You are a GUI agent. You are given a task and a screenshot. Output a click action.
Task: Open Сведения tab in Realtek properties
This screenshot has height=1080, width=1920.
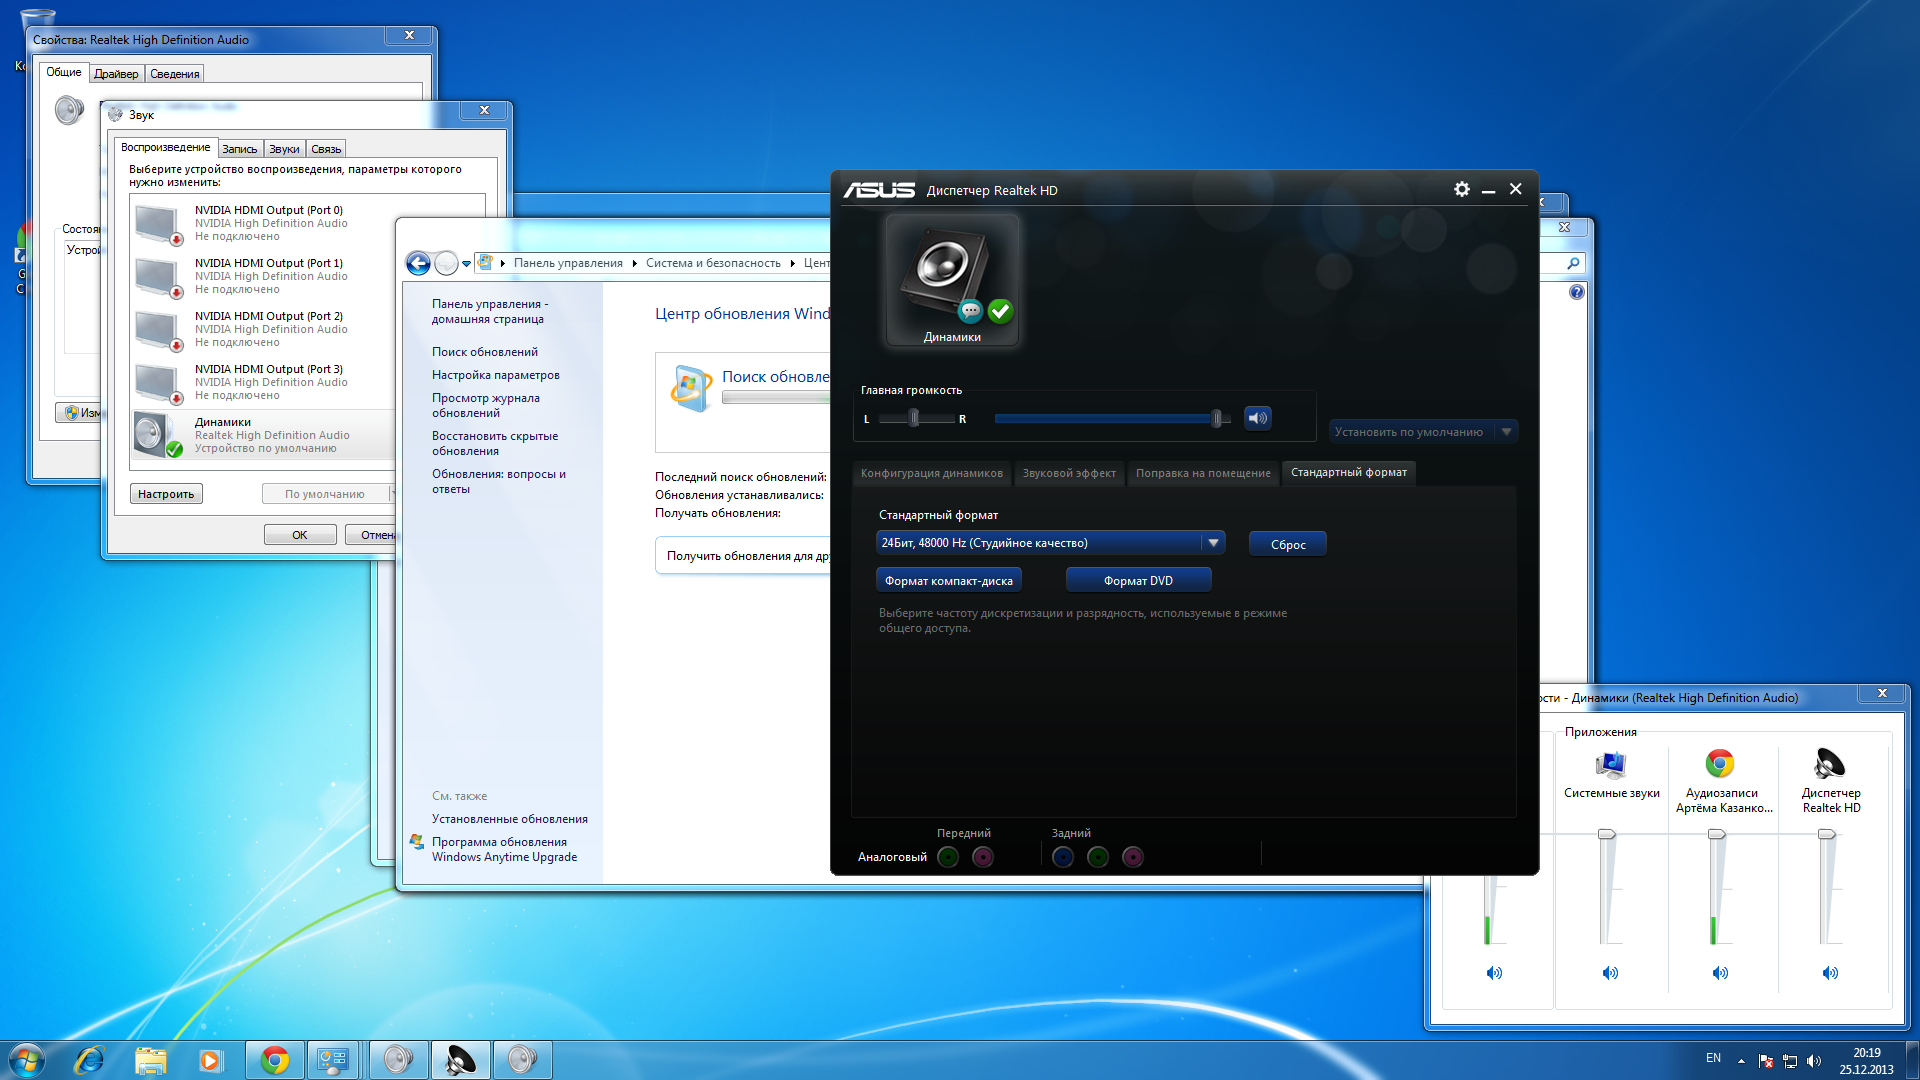click(175, 74)
